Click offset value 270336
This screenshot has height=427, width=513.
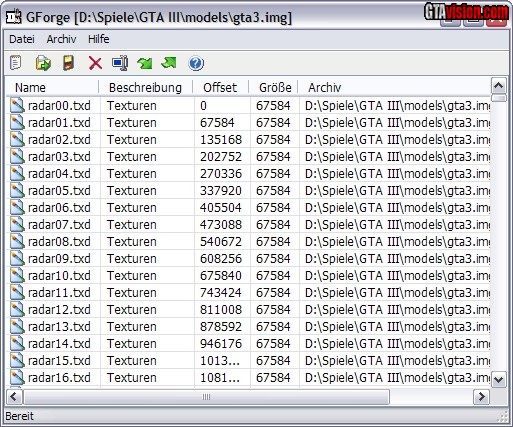pos(221,174)
